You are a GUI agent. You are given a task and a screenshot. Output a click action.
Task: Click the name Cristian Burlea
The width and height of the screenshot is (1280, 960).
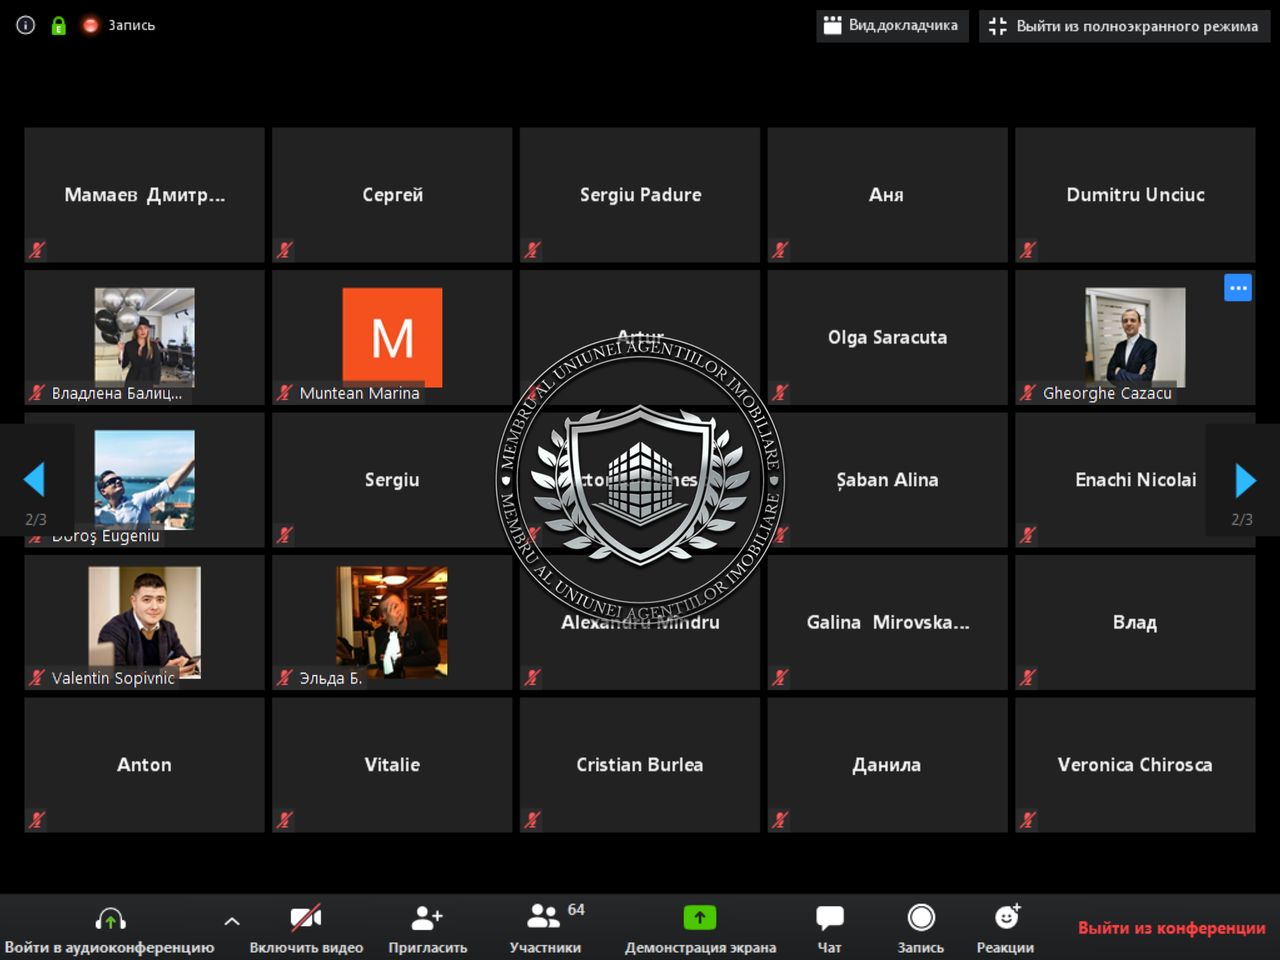[x=640, y=765]
